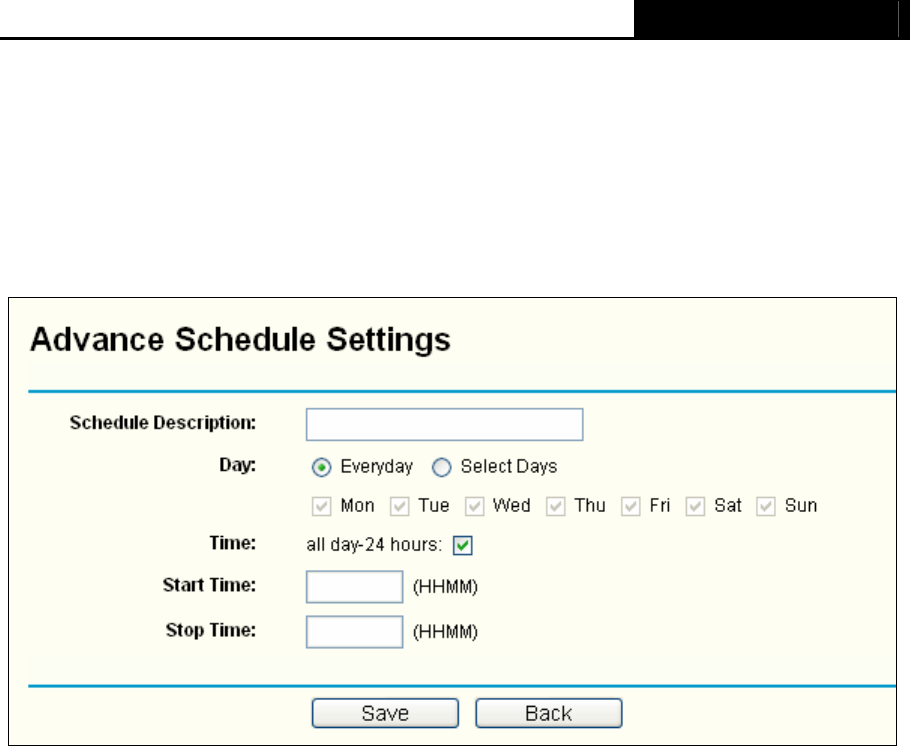Screen dimensions: 910x746
Task: Toggle the Fri checkbox
Action: pos(630,506)
